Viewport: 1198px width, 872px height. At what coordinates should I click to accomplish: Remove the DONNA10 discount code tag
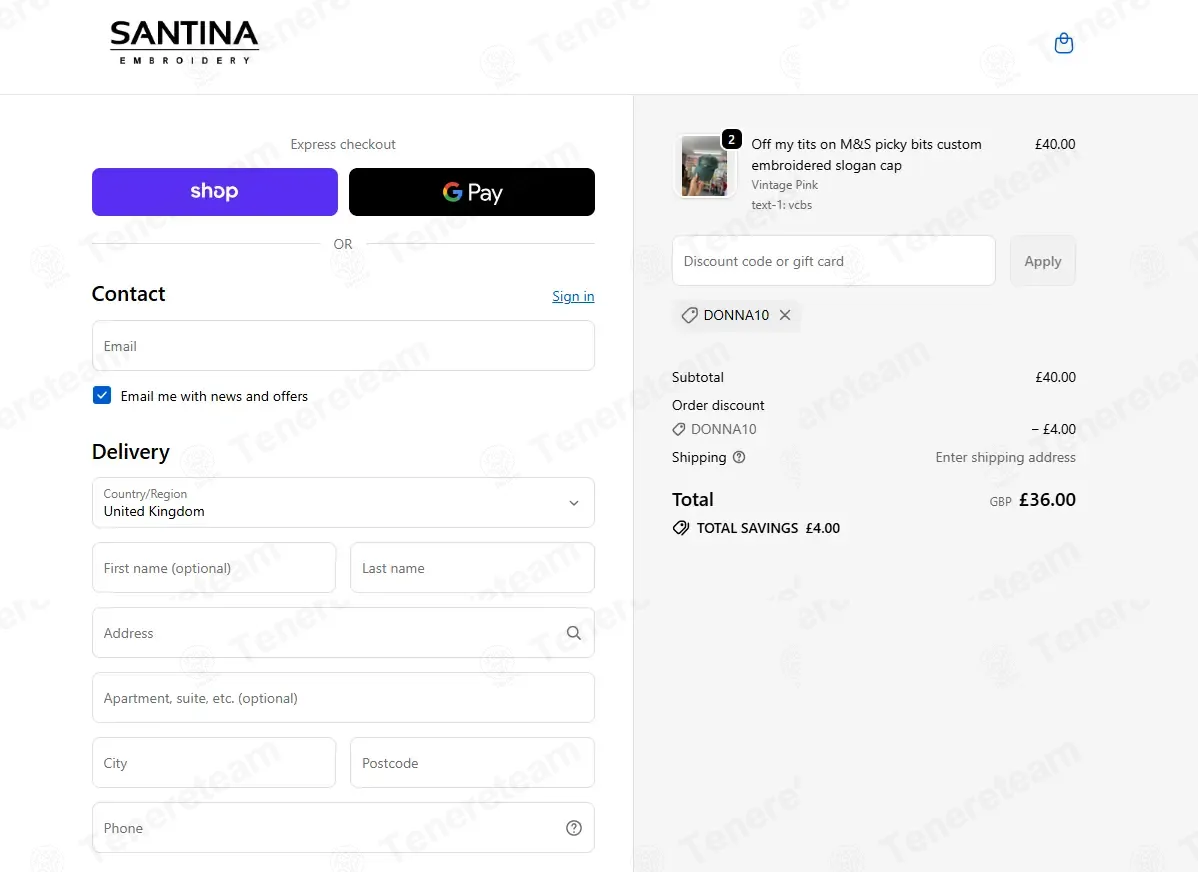click(785, 315)
